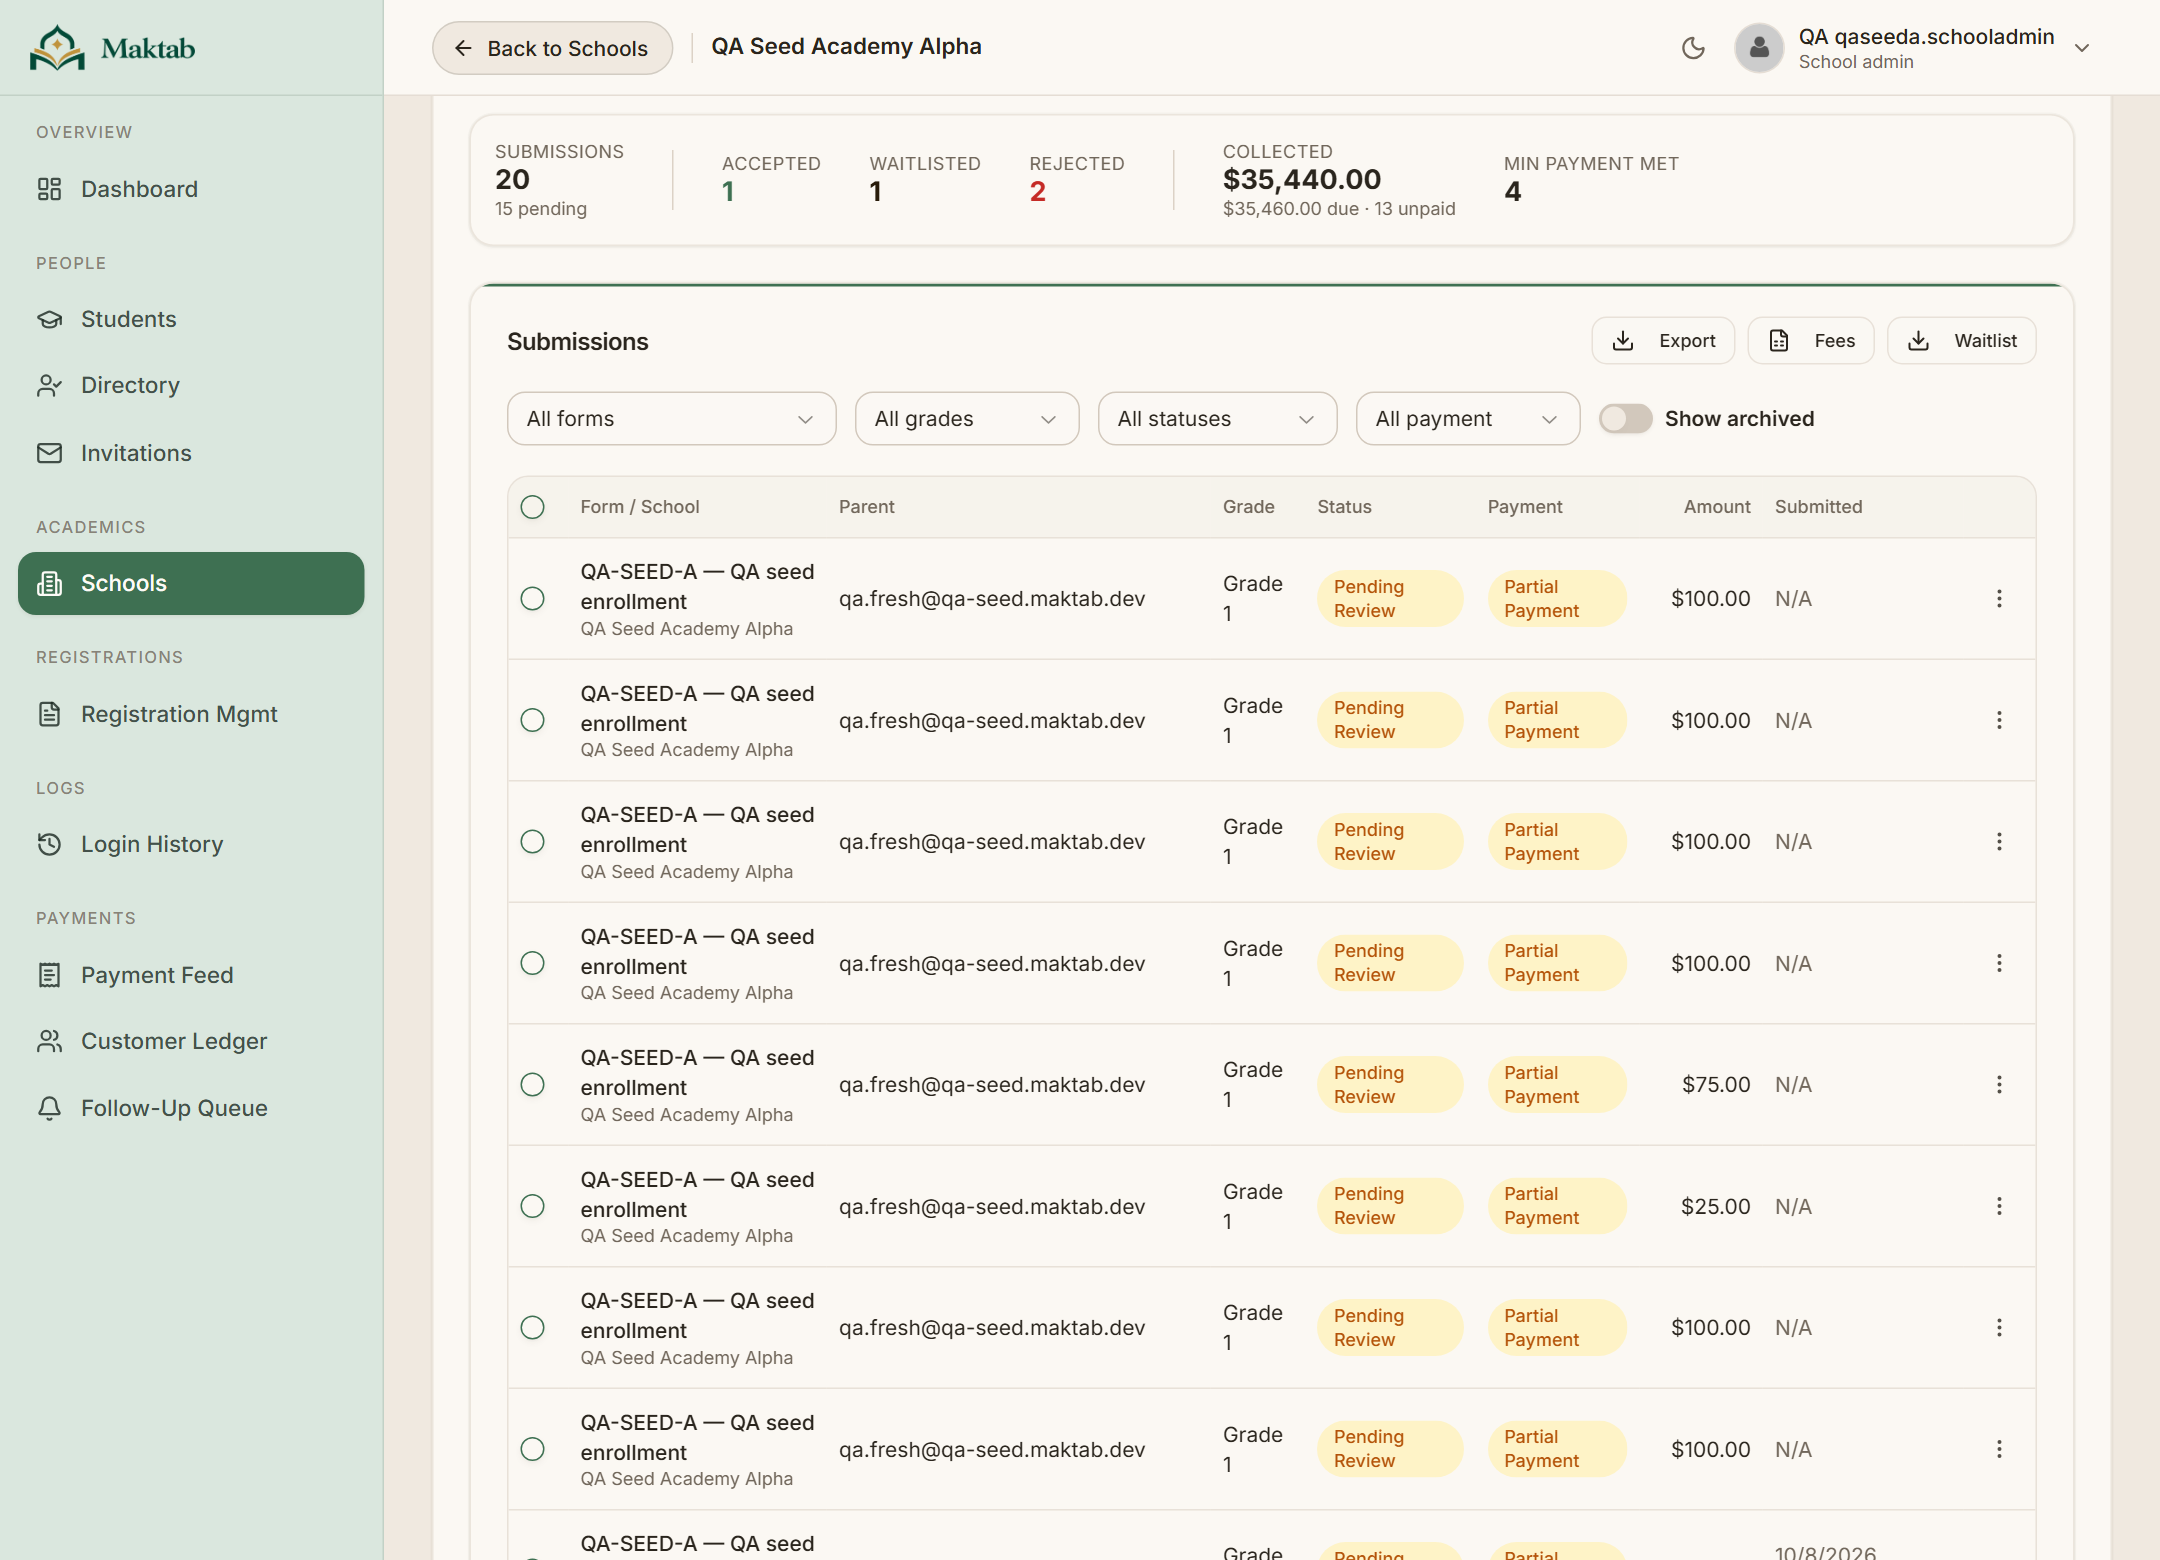Click the Registration Mgmt document icon

(x=49, y=714)
